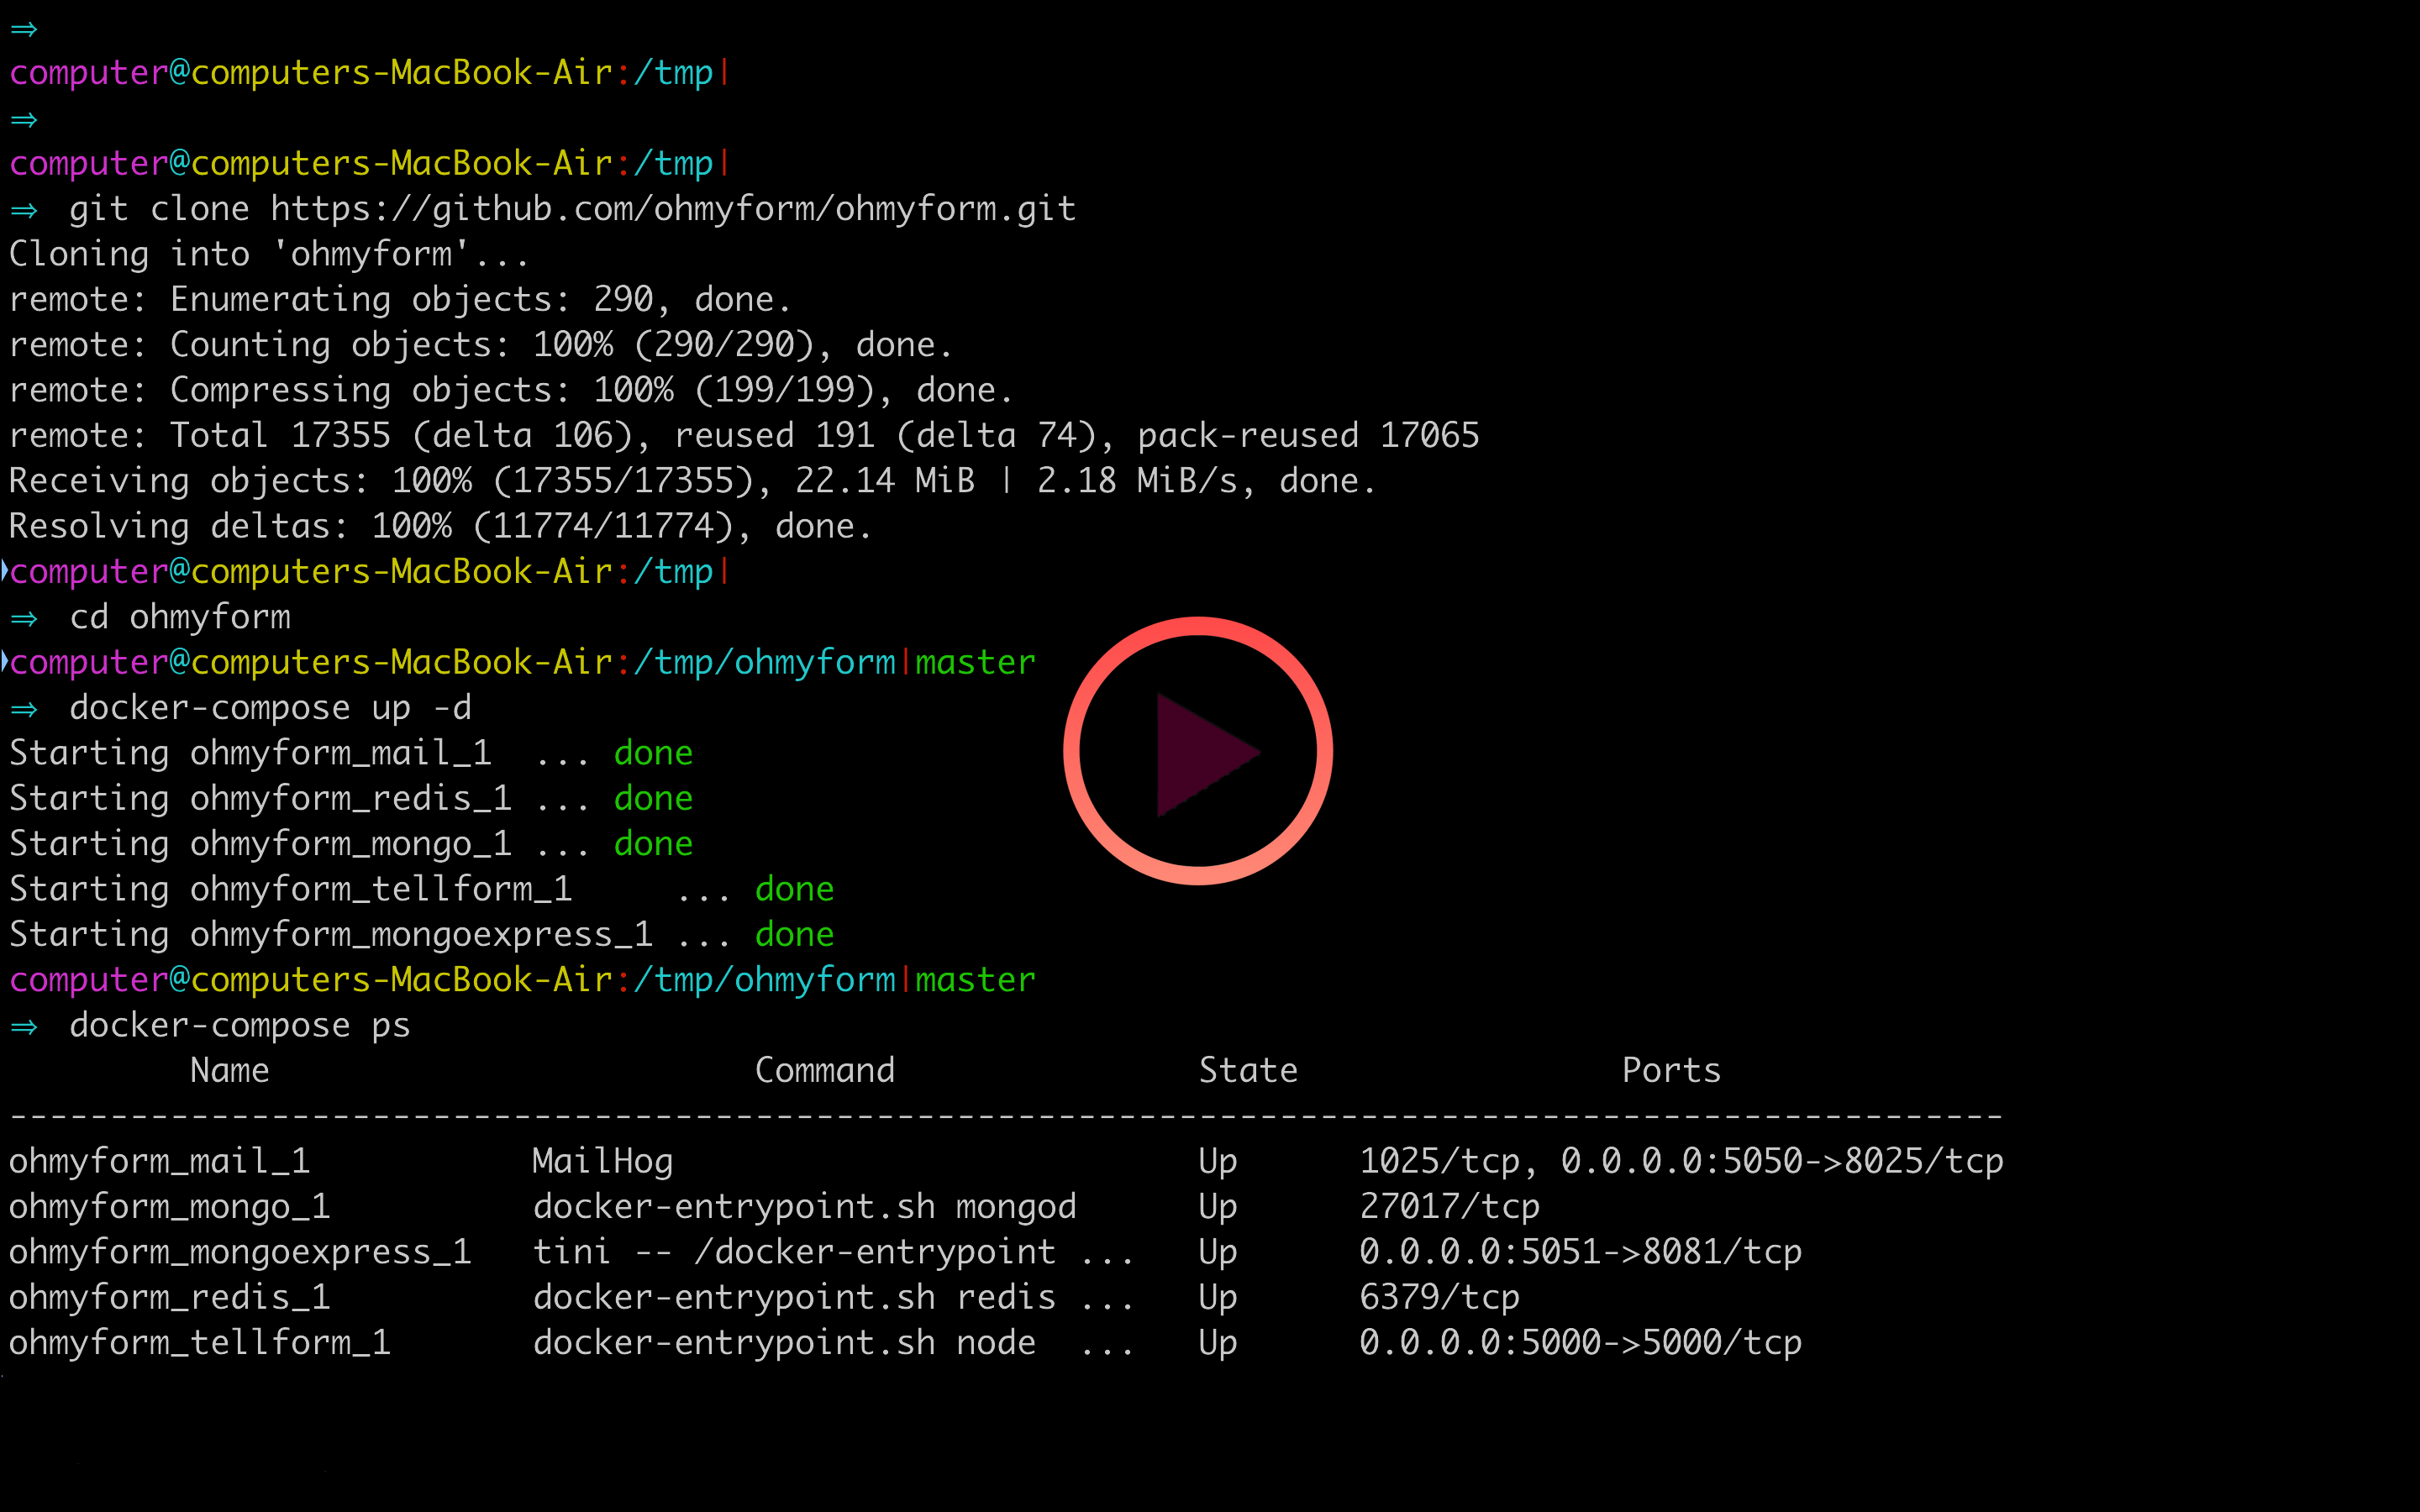The image size is (2420, 1512).
Task: Click port '0.0.0.0:5000->5000/tcp'
Action: tap(1580, 1343)
